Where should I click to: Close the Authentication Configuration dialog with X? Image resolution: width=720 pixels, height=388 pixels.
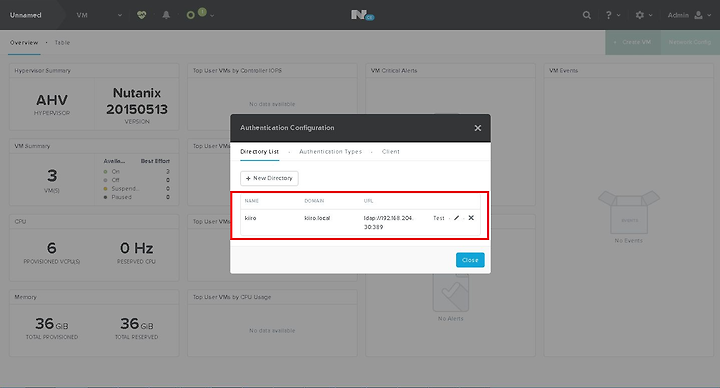point(478,128)
